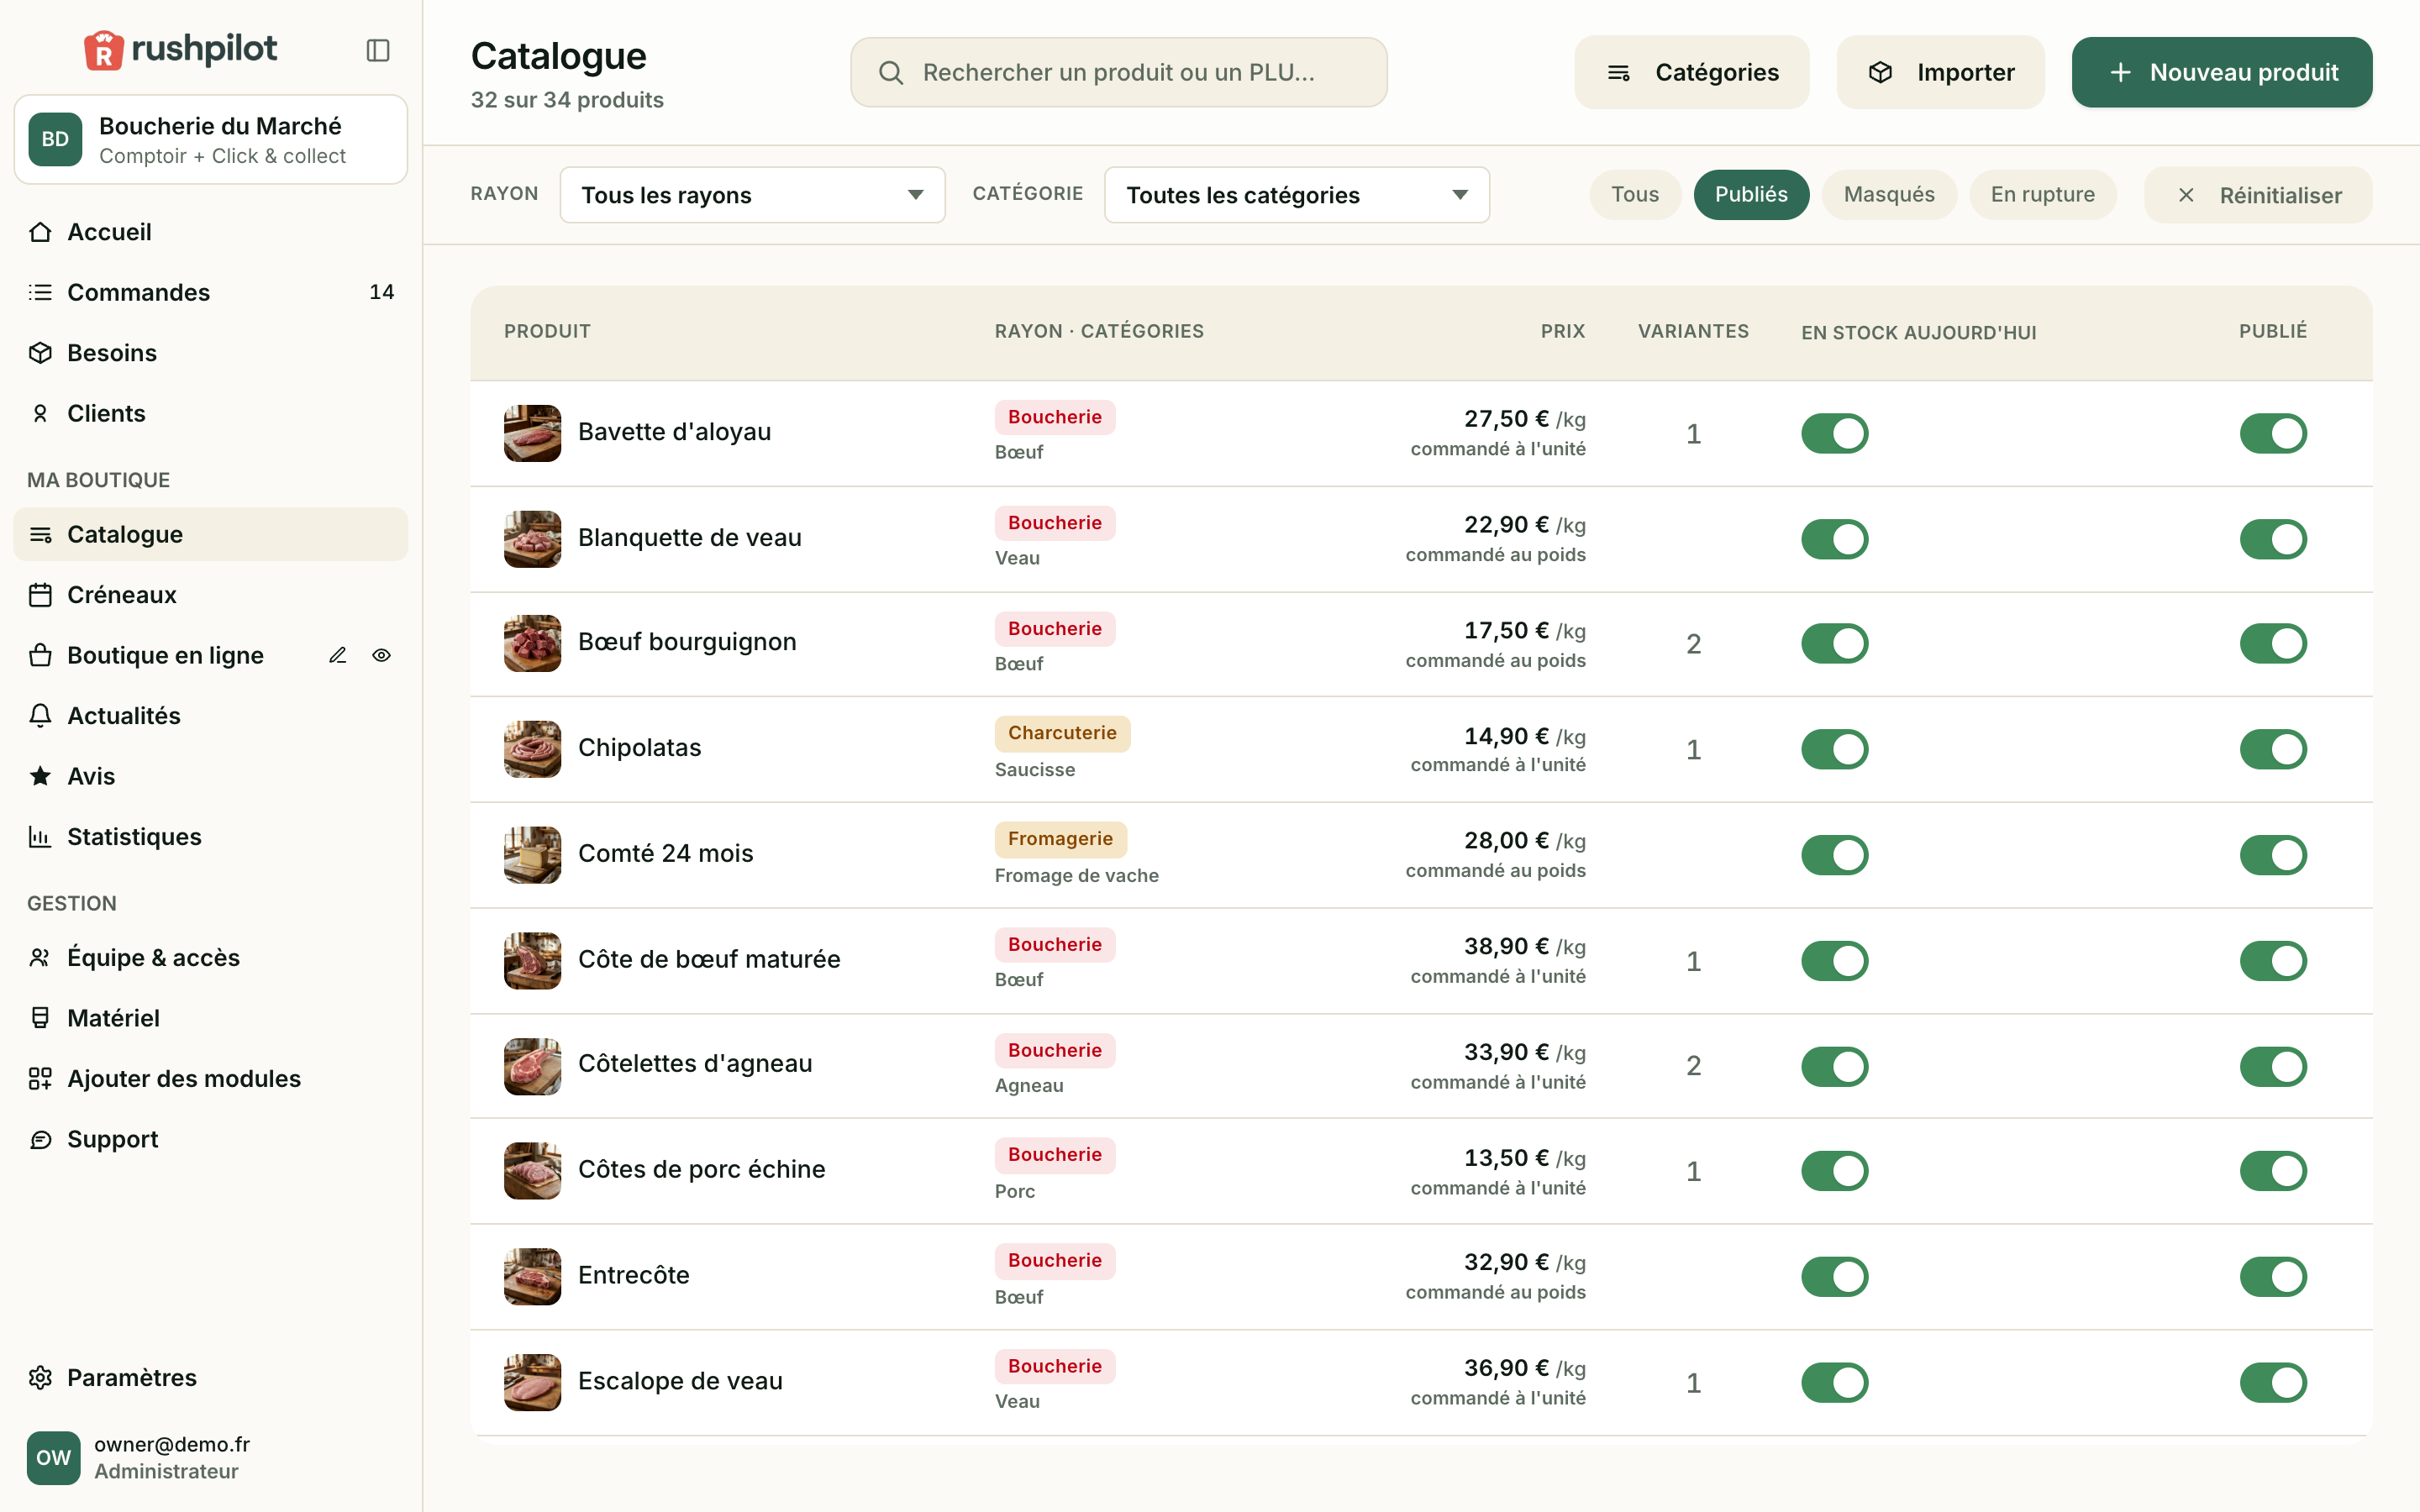2420x1512 pixels.
Task: Click the magnifier icon in search bar
Action: click(x=891, y=72)
